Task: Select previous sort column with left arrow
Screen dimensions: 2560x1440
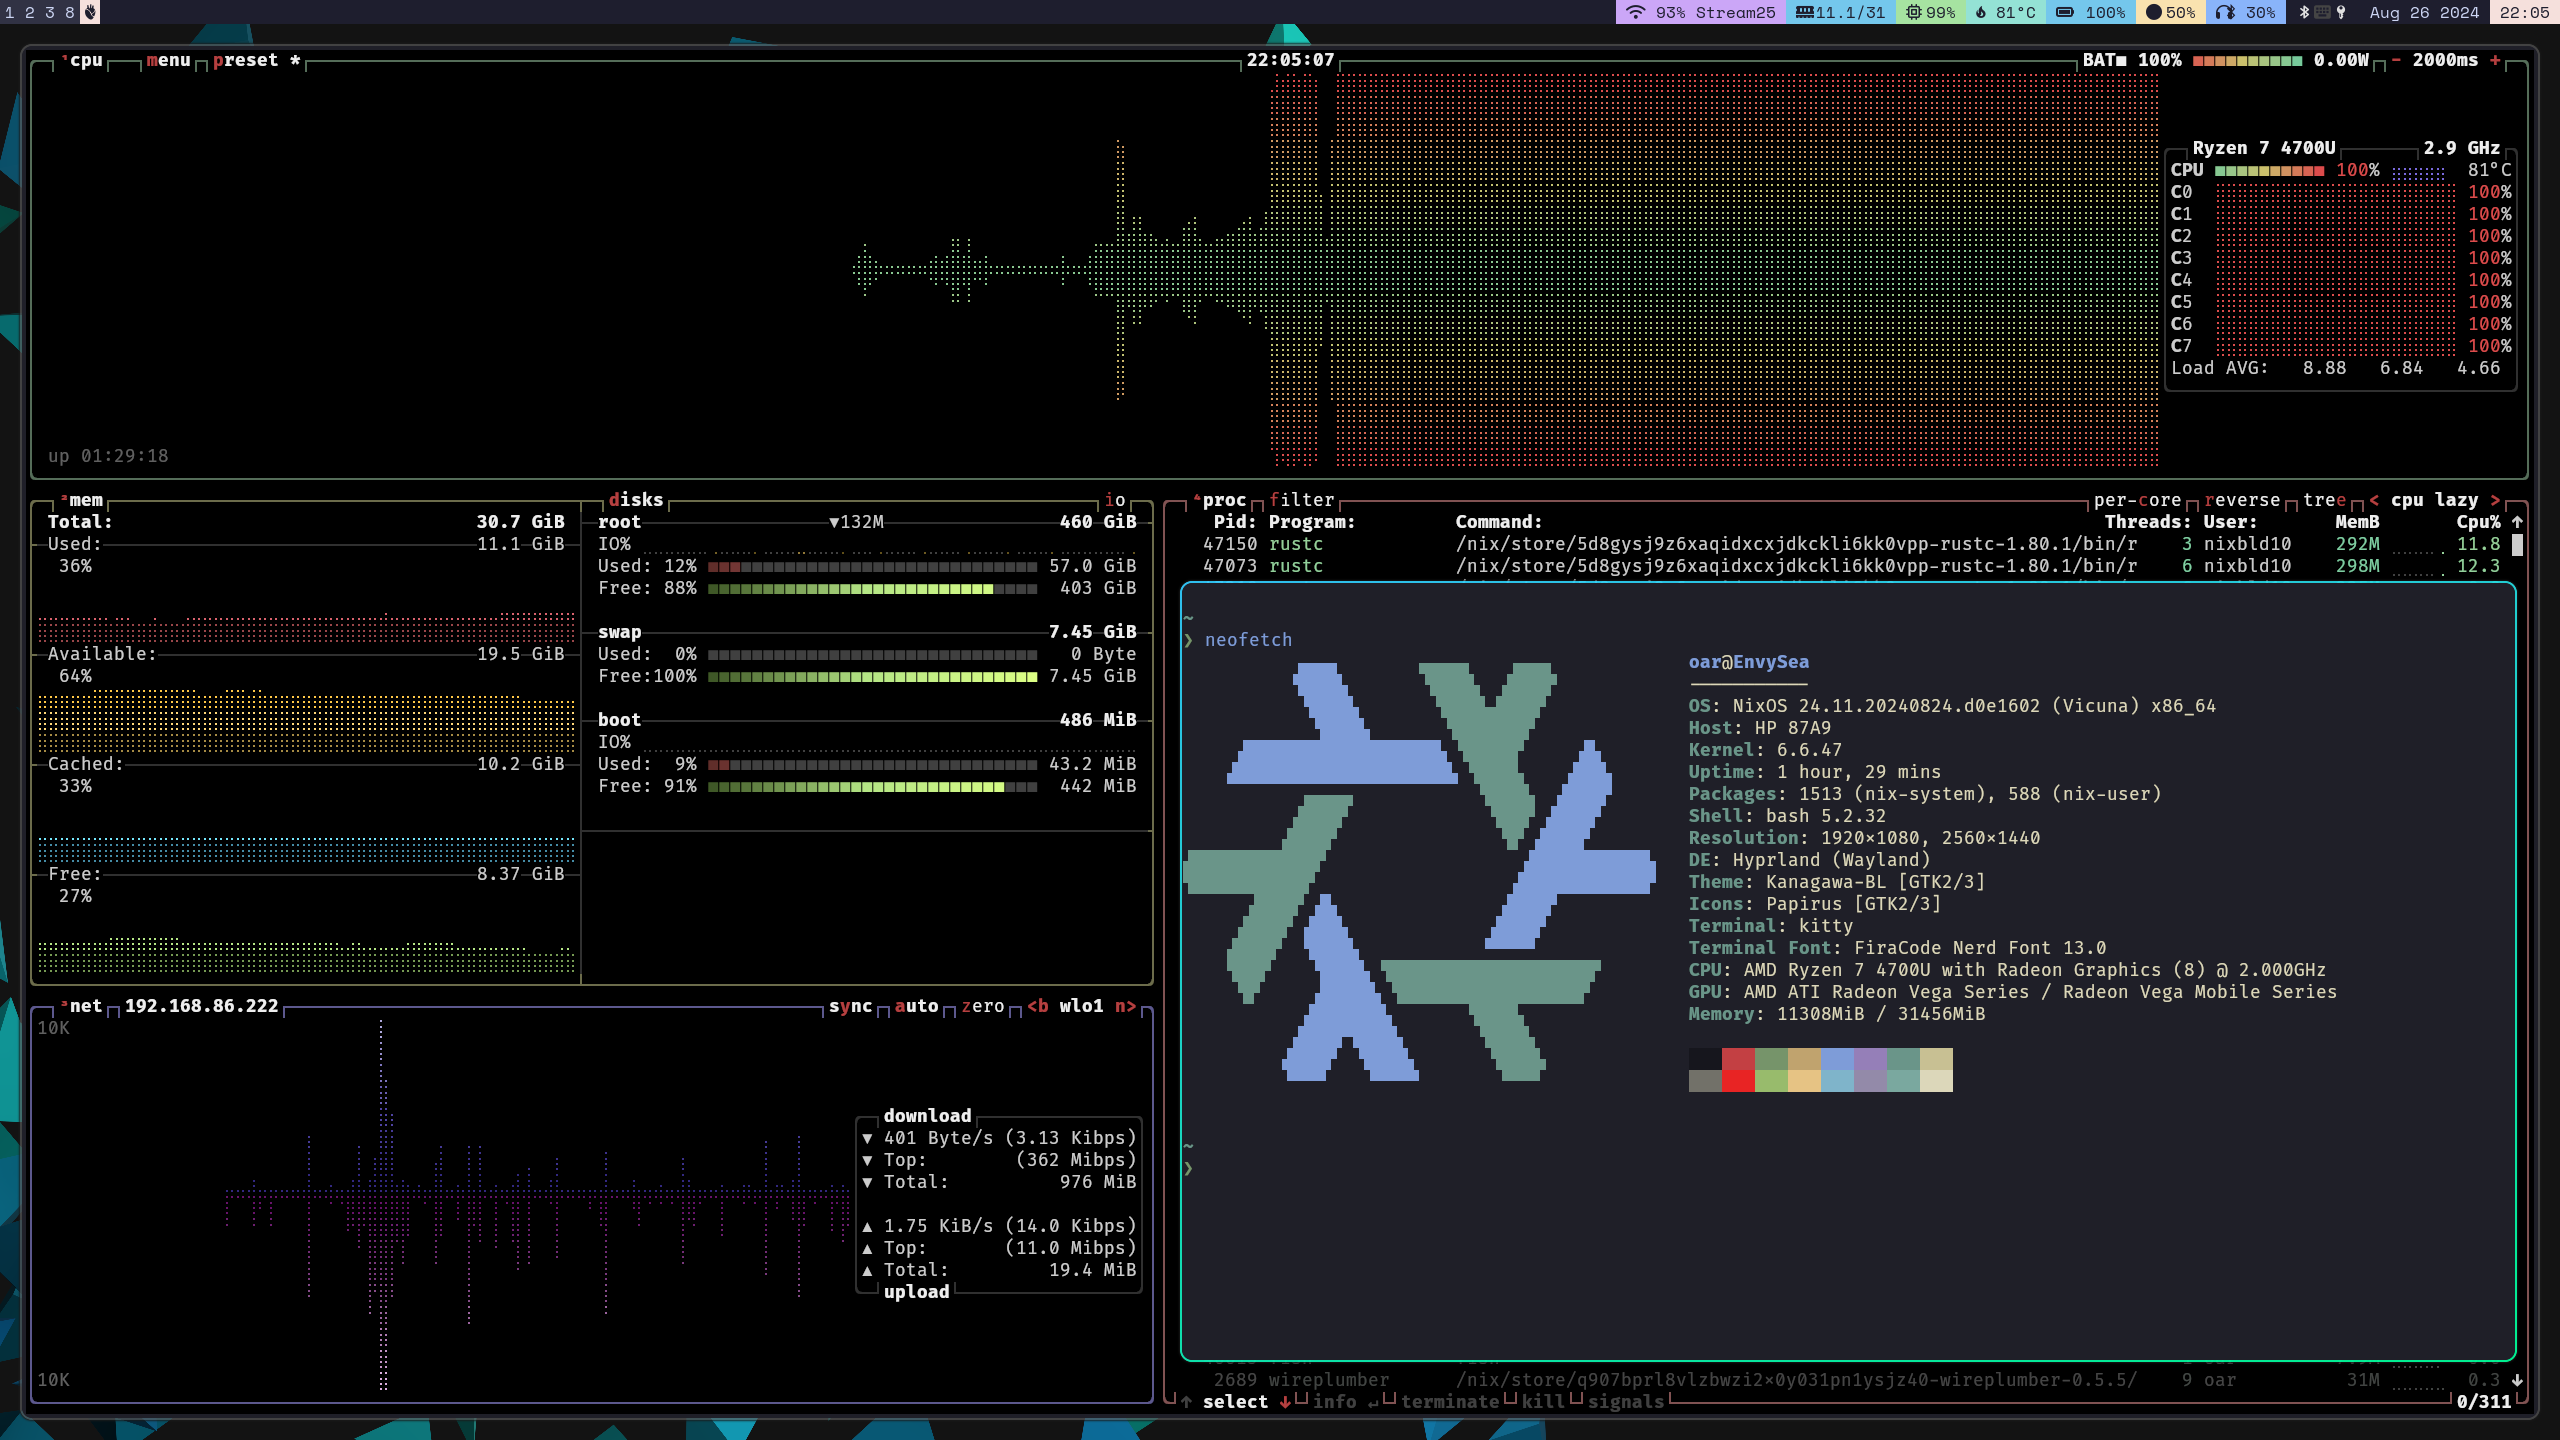Action: point(2374,500)
